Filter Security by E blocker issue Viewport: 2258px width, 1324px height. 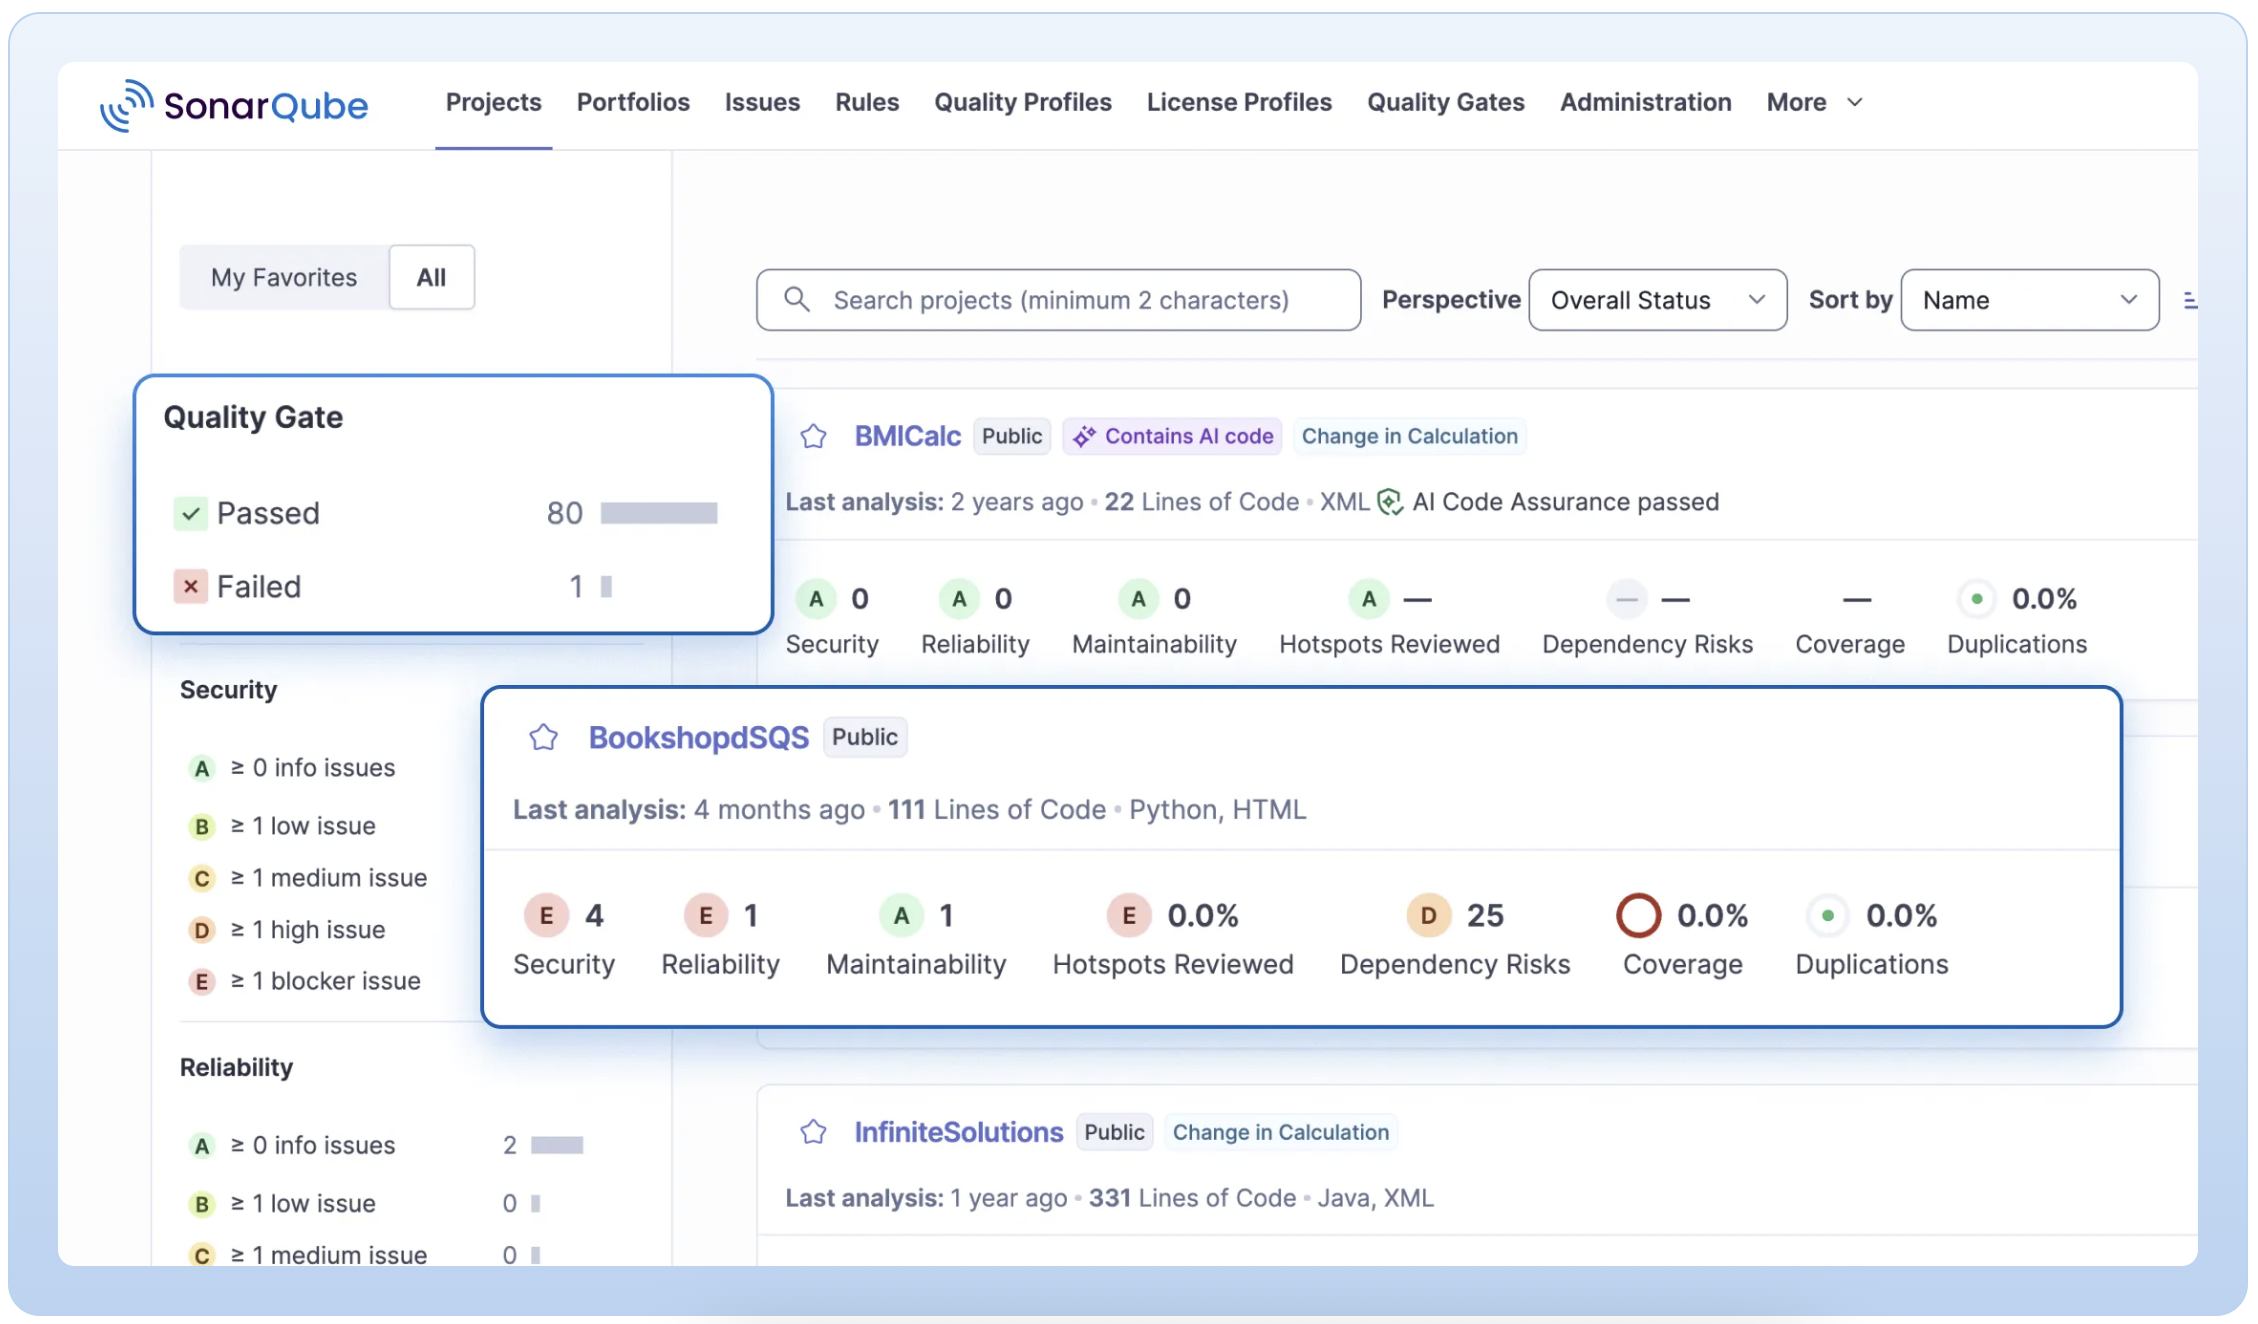[x=305, y=981]
